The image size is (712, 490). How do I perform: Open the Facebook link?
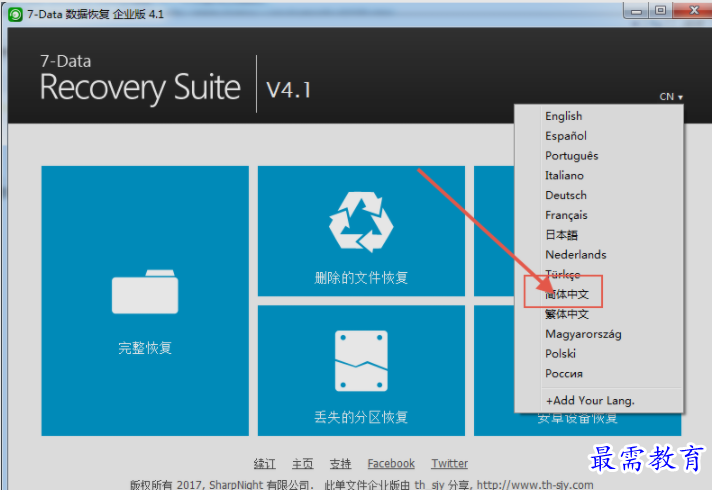point(391,464)
